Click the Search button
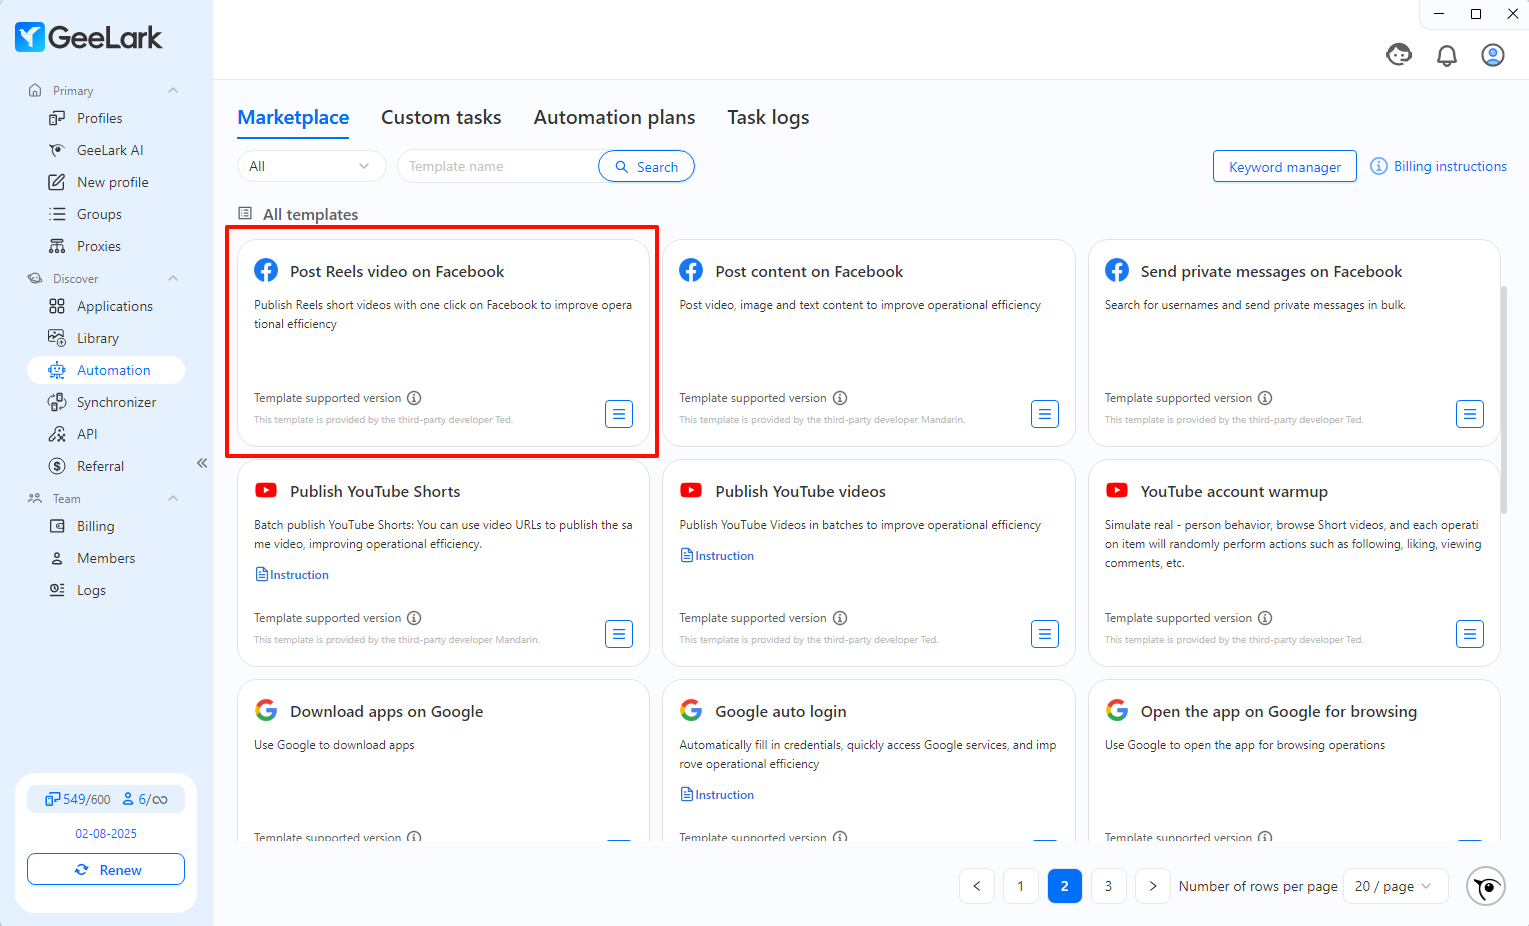The image size is (1529, 926). [x=646, y=167]
